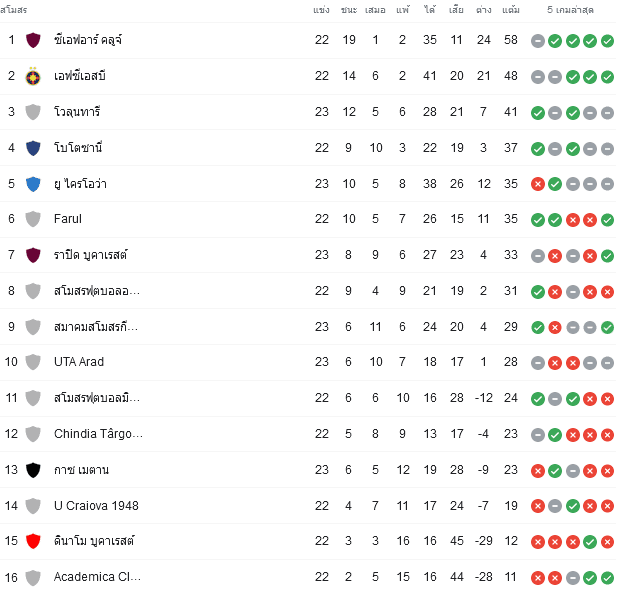Sort by the points column header (แต้ม)
620x590 pixels.
pyautogui.click(x=511, y=10)
